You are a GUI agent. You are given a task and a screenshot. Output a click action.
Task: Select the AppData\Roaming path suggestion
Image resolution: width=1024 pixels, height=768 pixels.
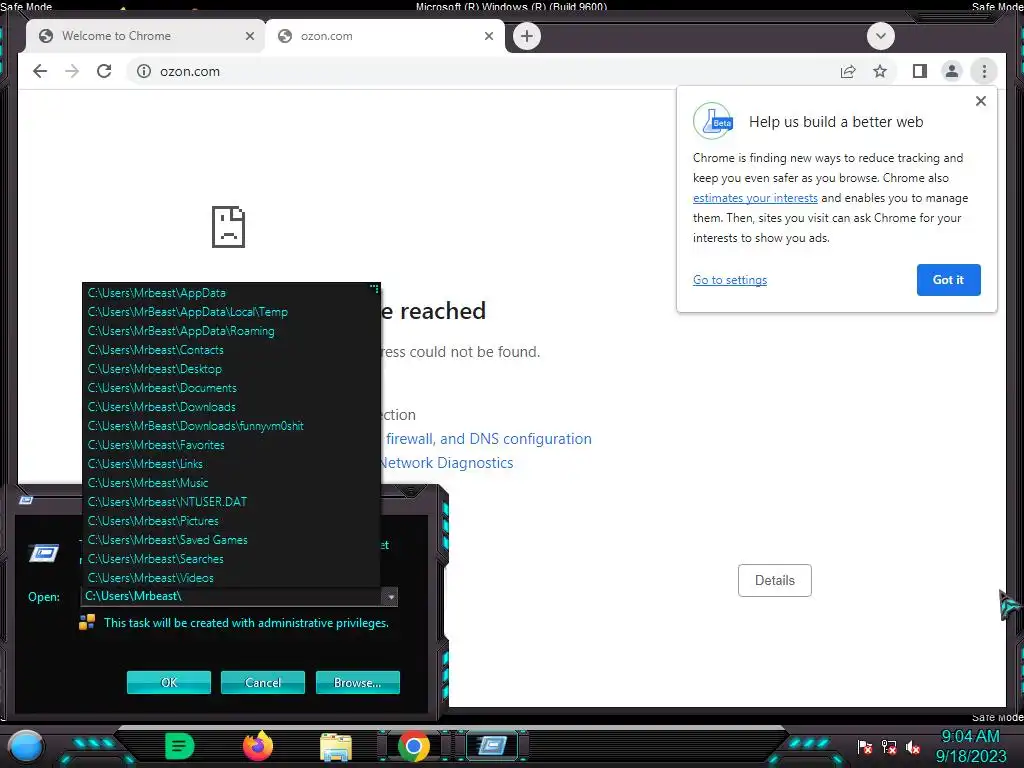pos(231,330)
